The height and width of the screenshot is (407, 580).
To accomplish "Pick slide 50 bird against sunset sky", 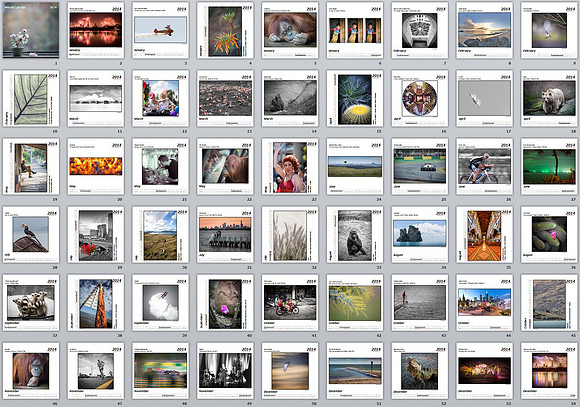I will coord(290,371).
